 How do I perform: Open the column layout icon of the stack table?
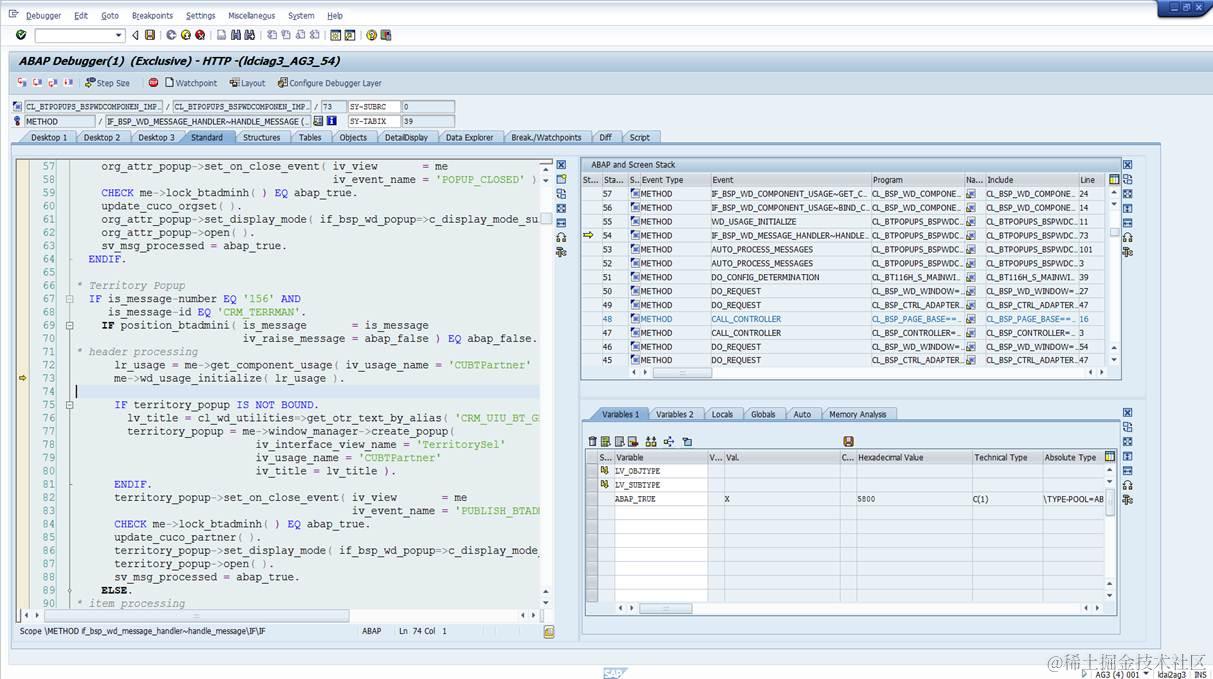[1114, 180]
